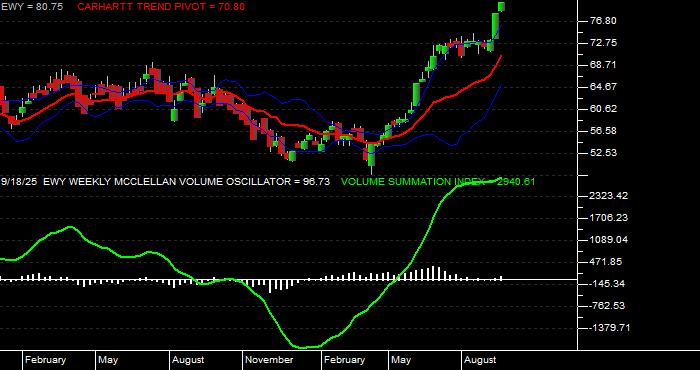Click the 64.67 price axis value

click(604, 87)
